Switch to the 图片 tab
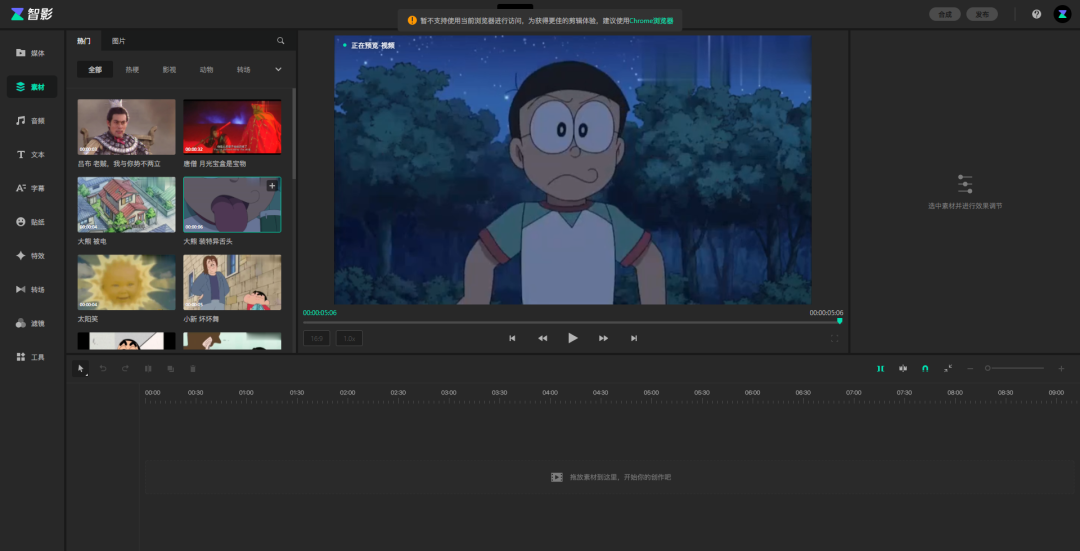This screenshot has width=1080, height=551. point(118,41)
